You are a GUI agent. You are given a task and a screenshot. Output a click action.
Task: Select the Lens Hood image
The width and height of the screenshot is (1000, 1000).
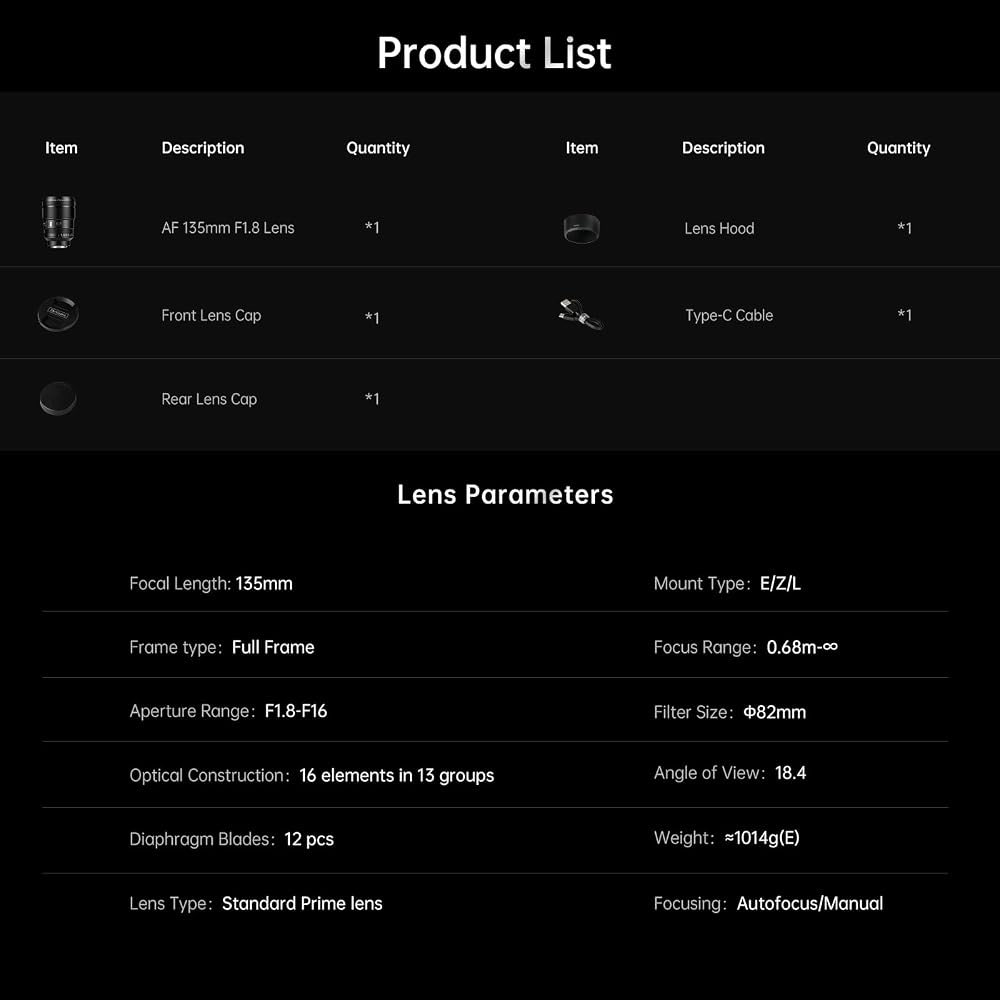coord(582,228)
